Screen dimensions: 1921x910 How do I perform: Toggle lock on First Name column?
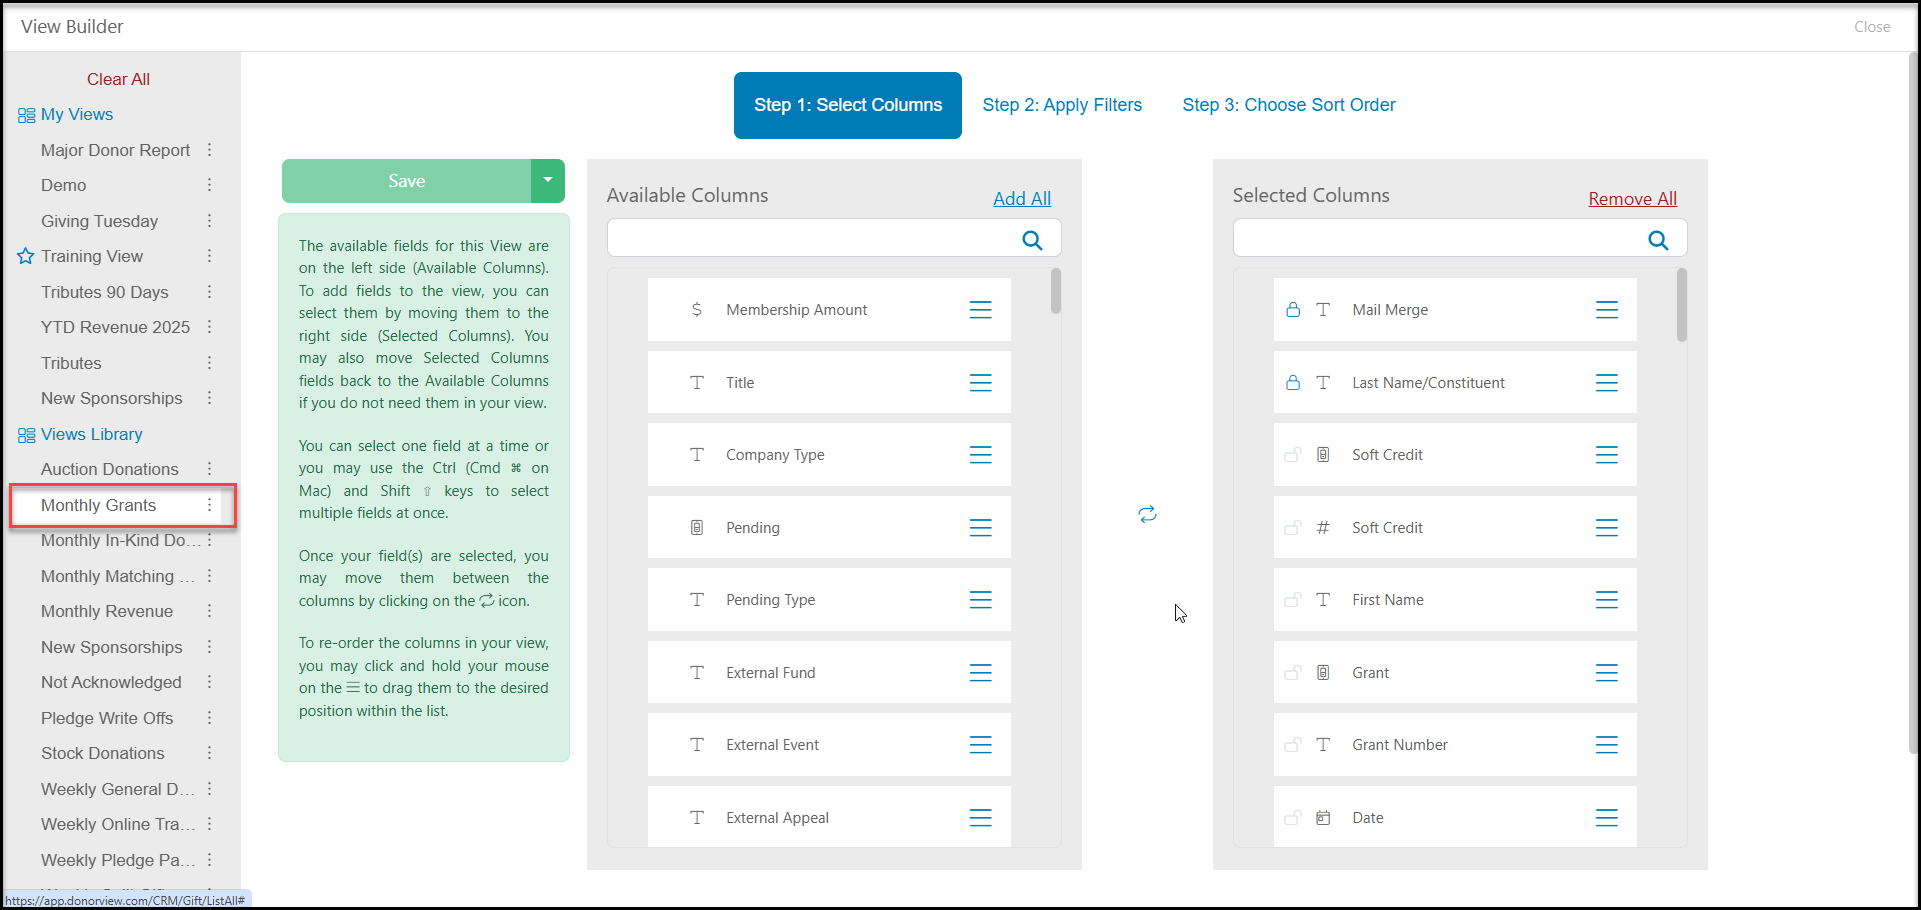[1292, 600]
